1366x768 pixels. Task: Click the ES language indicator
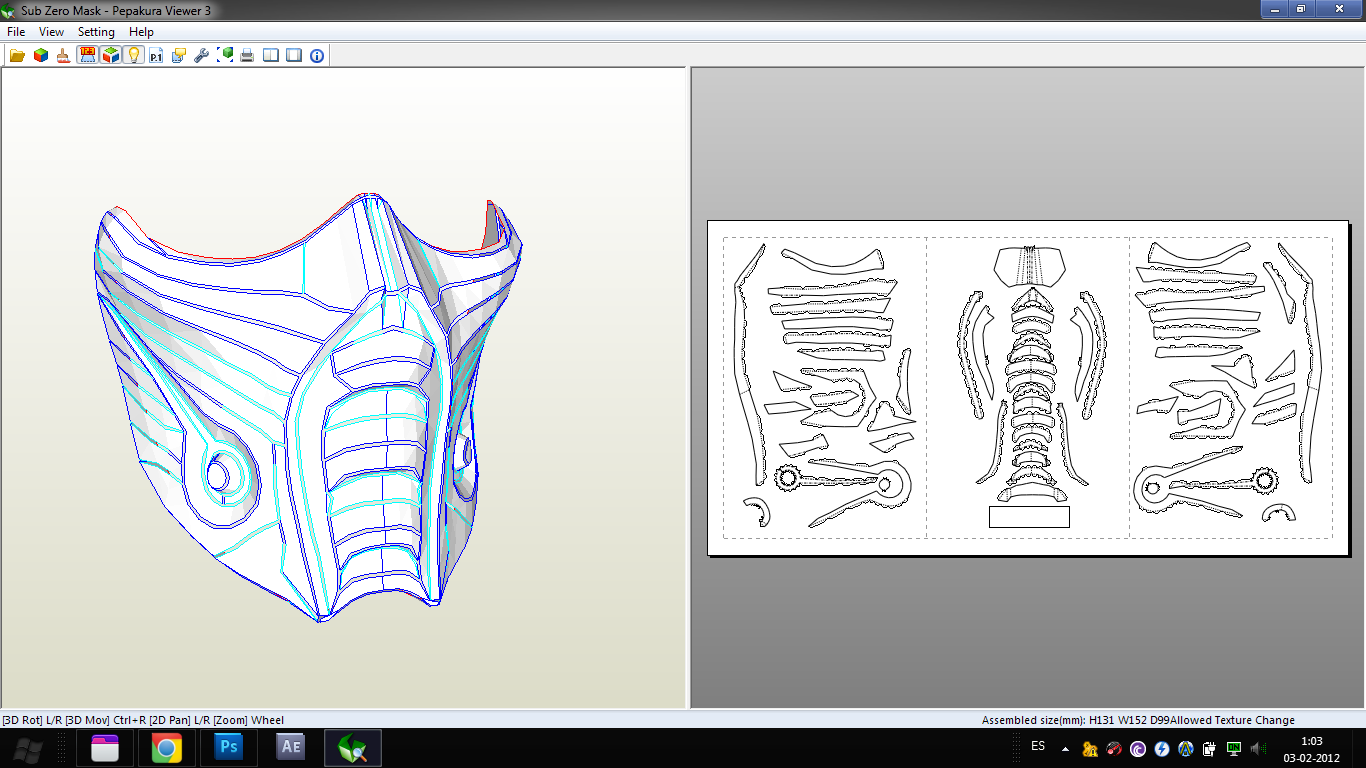click(1038, 746)
